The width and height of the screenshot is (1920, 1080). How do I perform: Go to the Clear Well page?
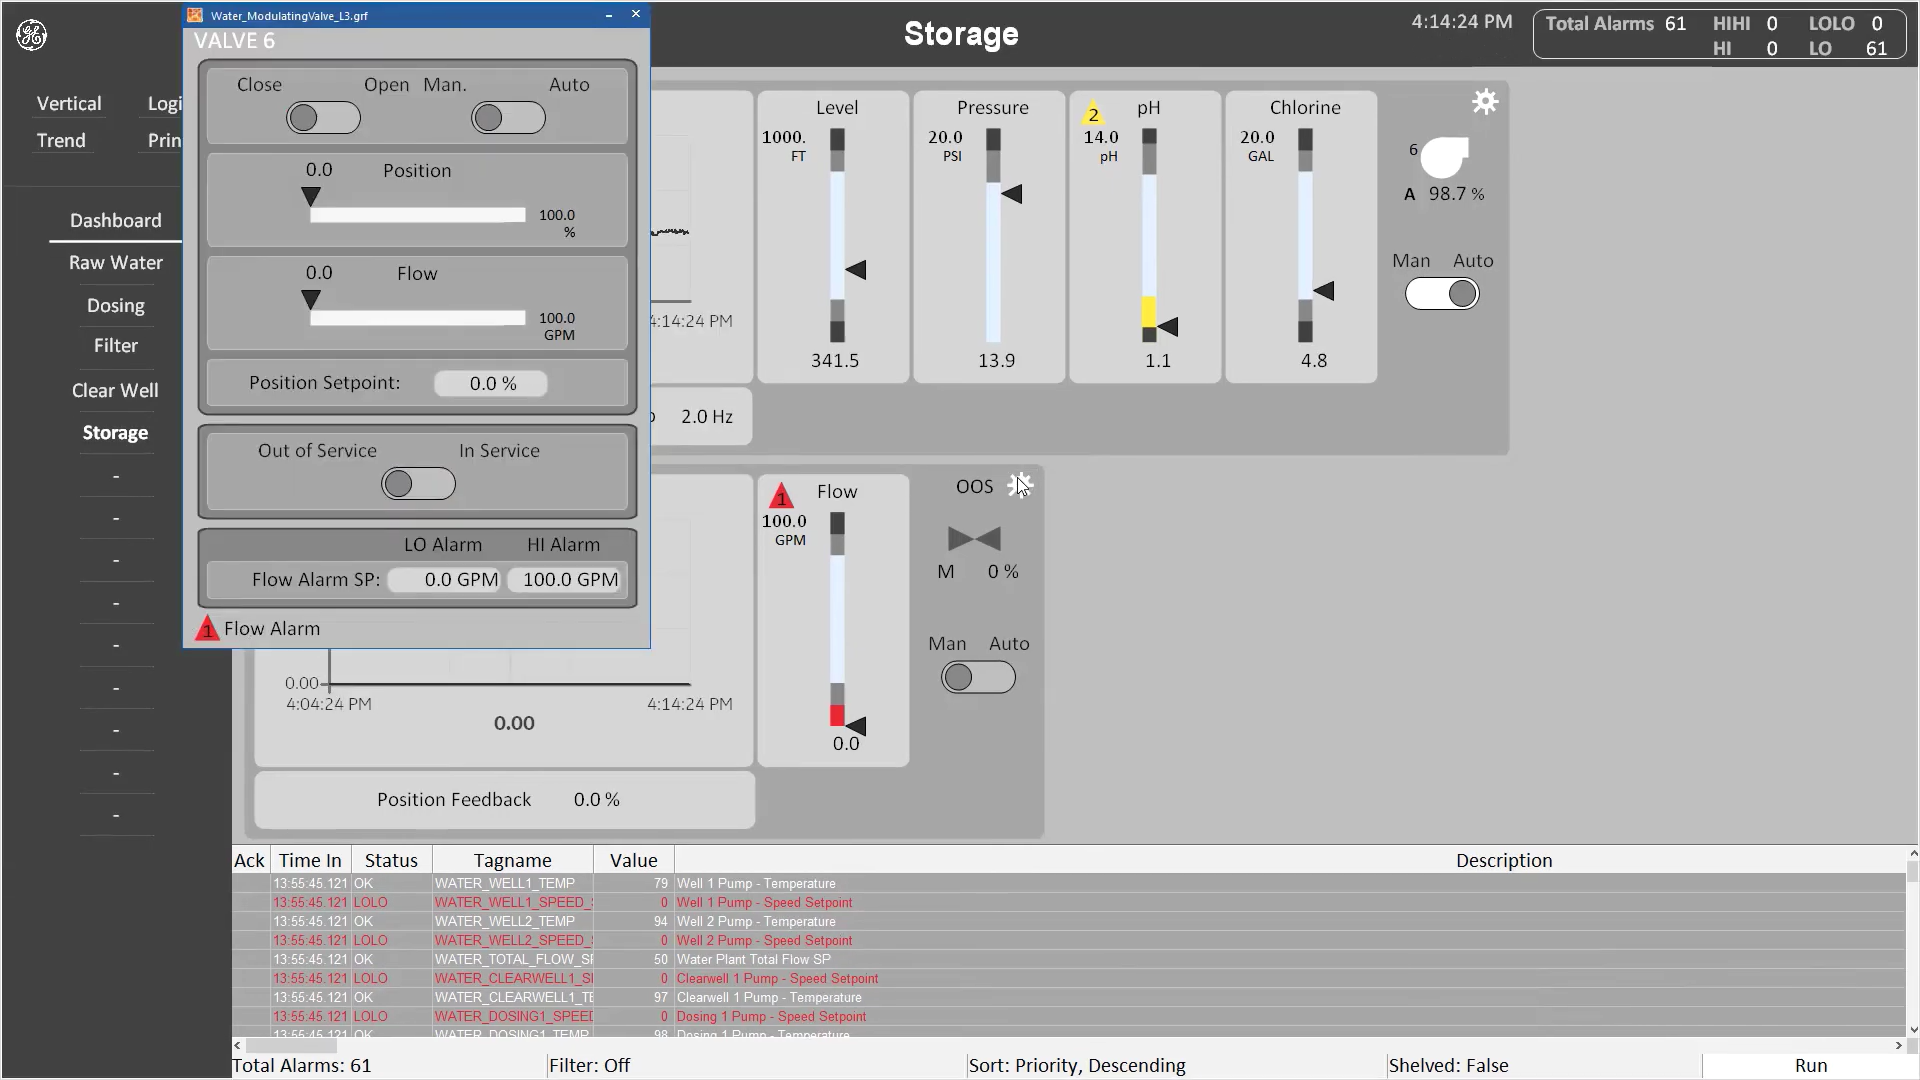115,391
